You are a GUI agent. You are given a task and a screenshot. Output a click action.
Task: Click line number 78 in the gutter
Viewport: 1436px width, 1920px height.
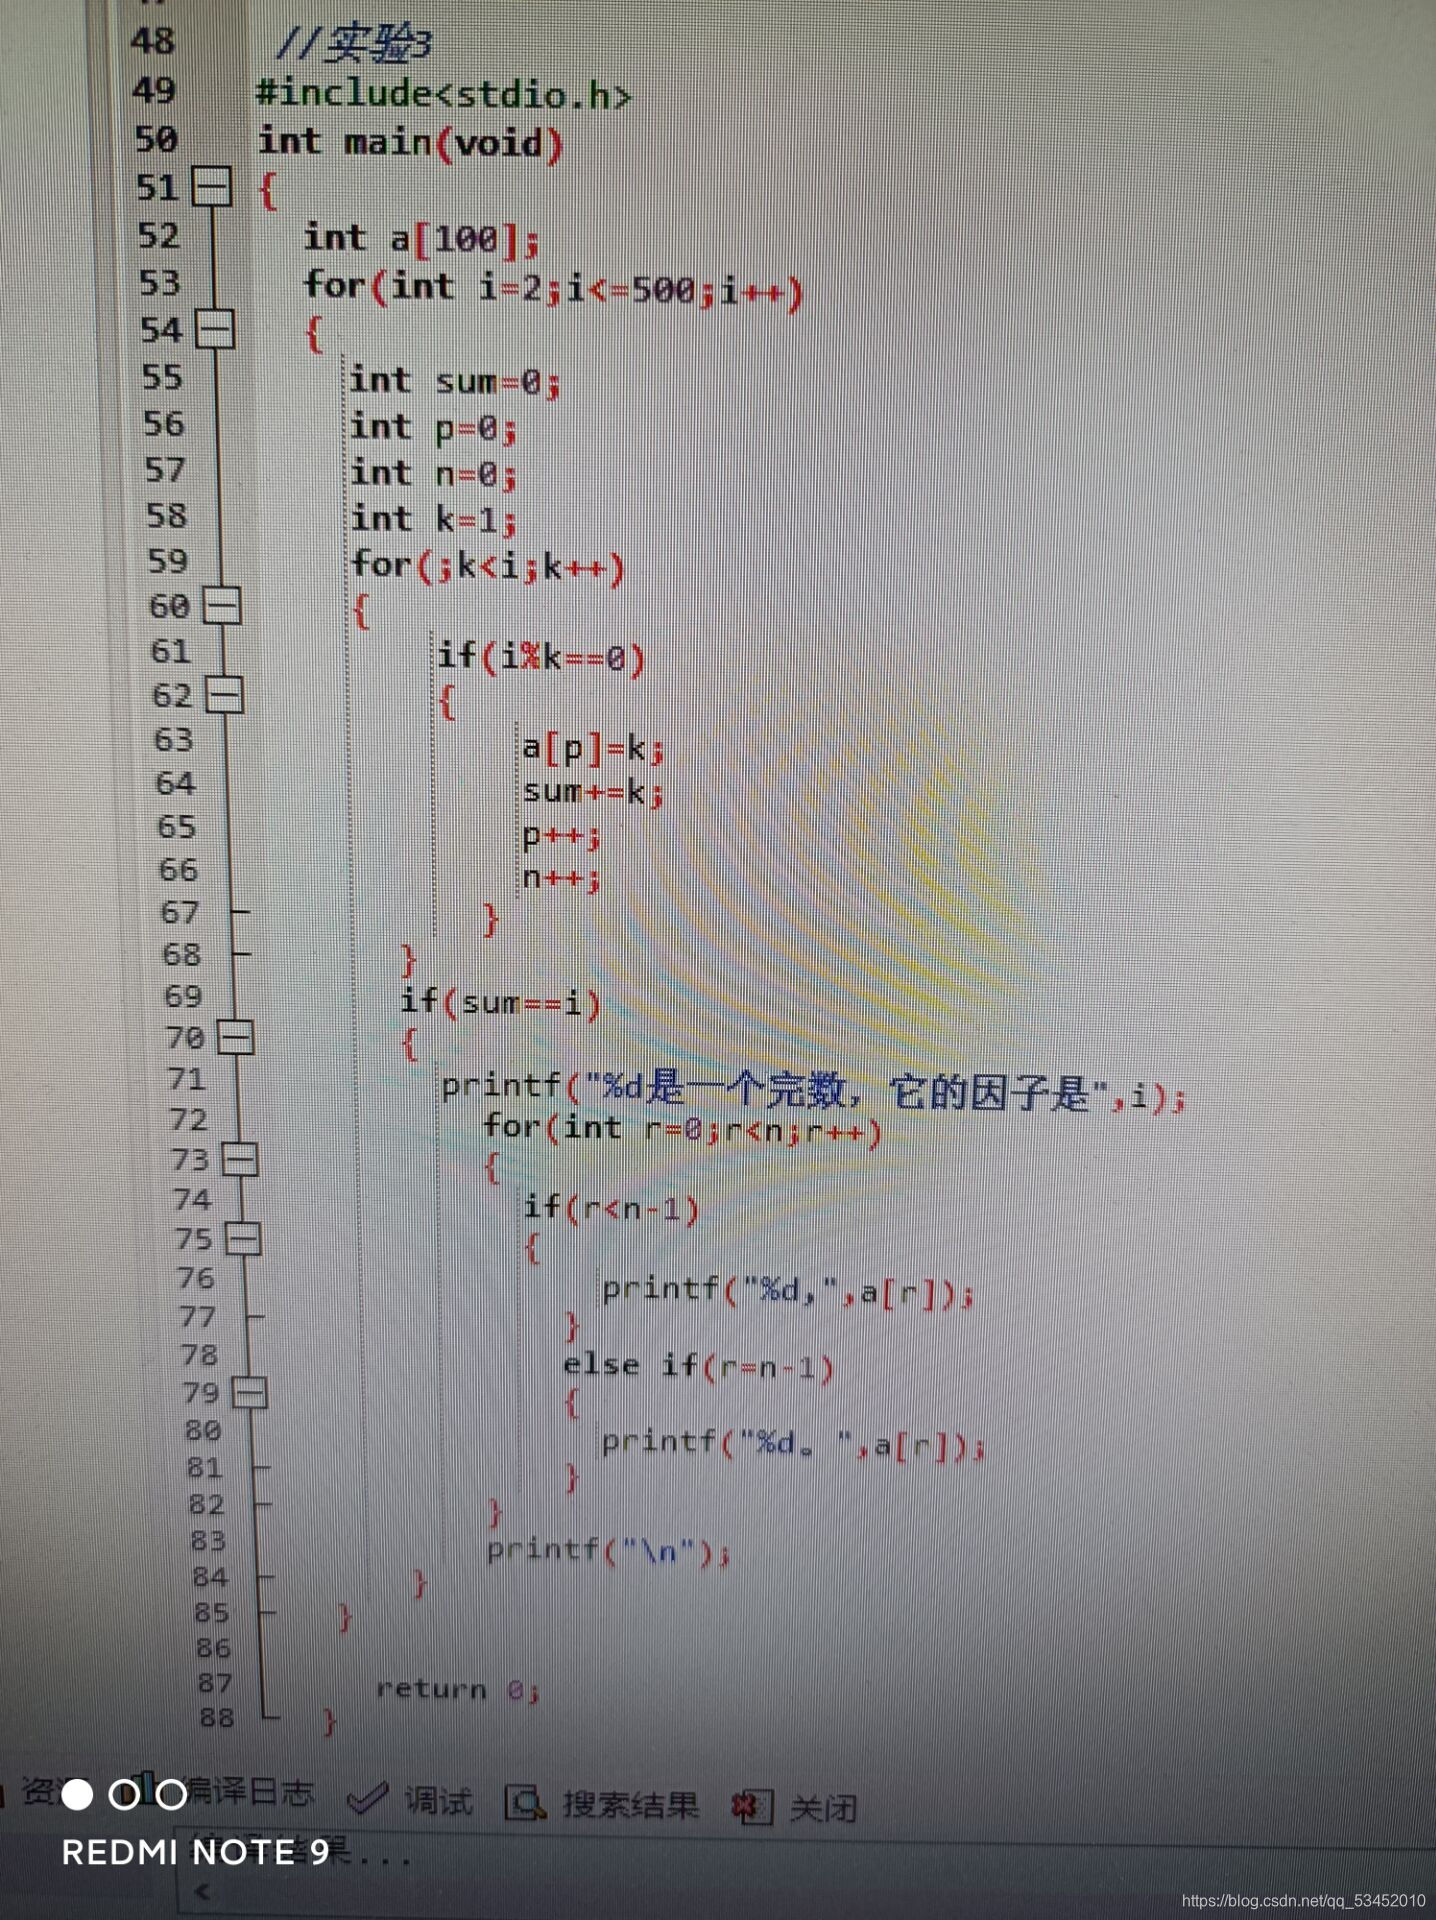(199, 1355)
